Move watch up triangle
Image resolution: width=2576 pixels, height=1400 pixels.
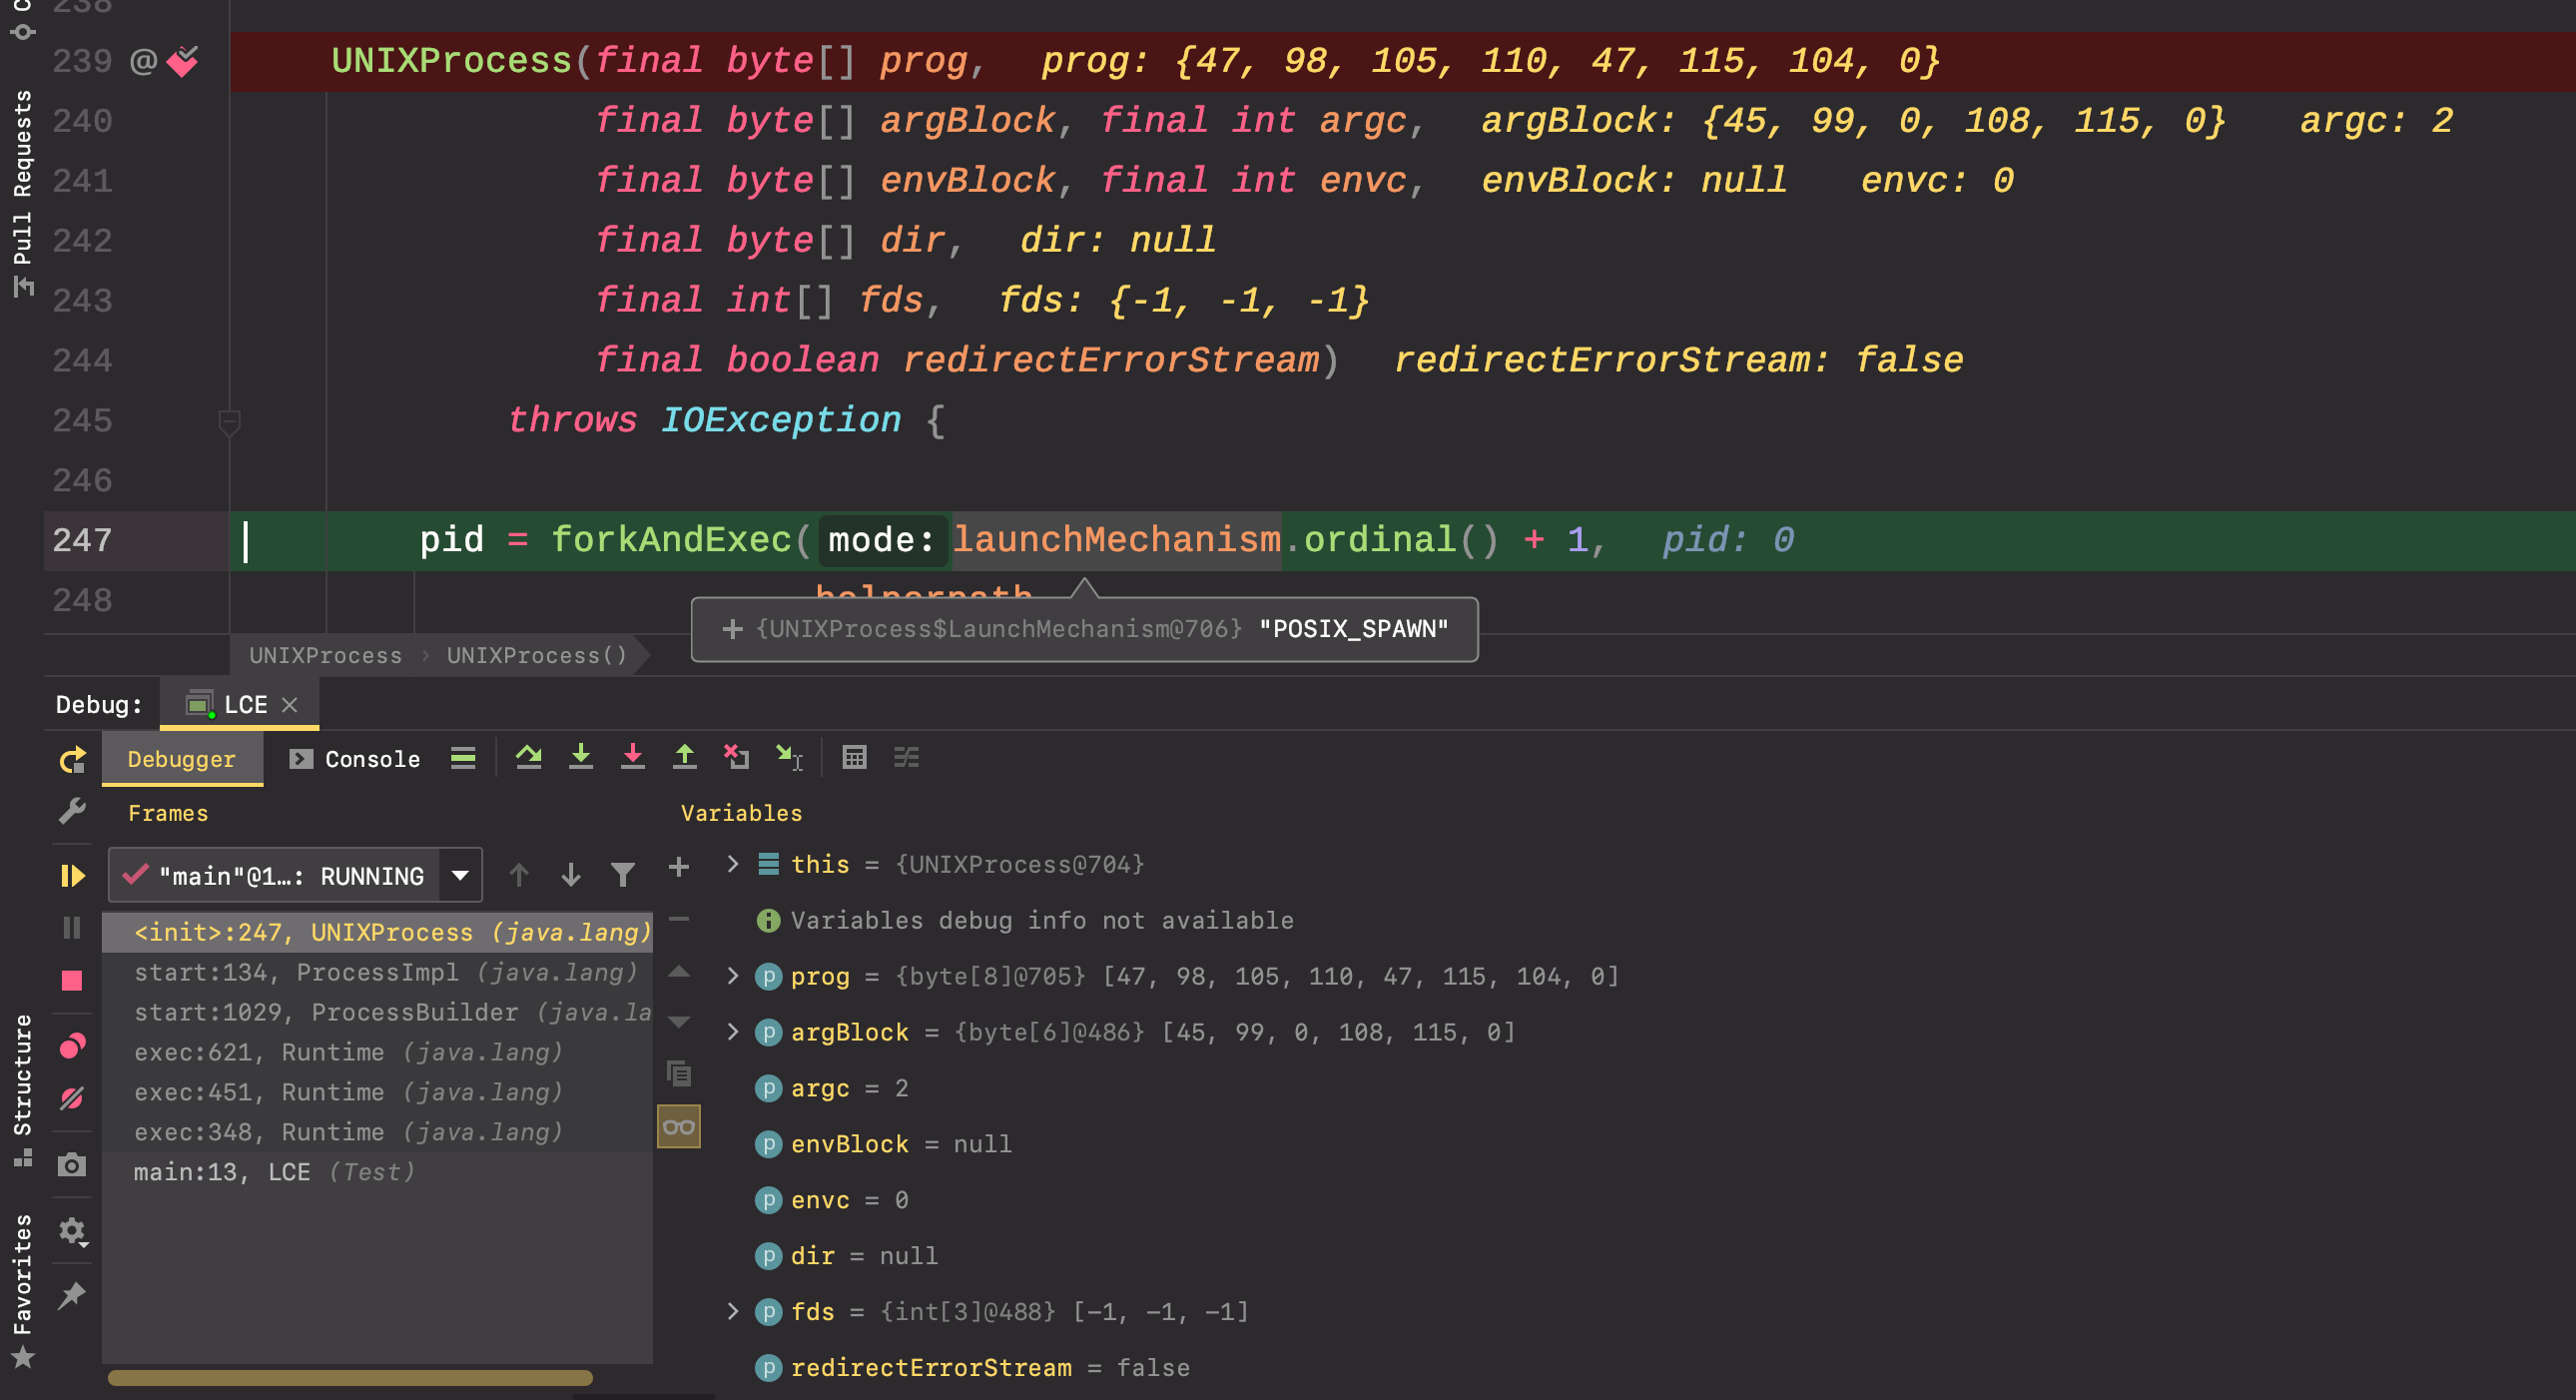(x=679, y=971)
